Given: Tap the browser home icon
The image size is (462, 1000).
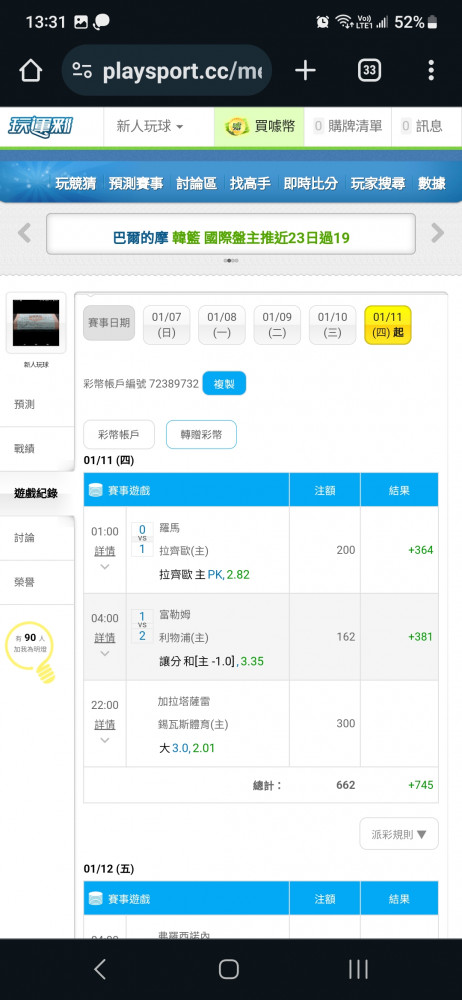Looking at the screenshot, I should click(31, 71).
